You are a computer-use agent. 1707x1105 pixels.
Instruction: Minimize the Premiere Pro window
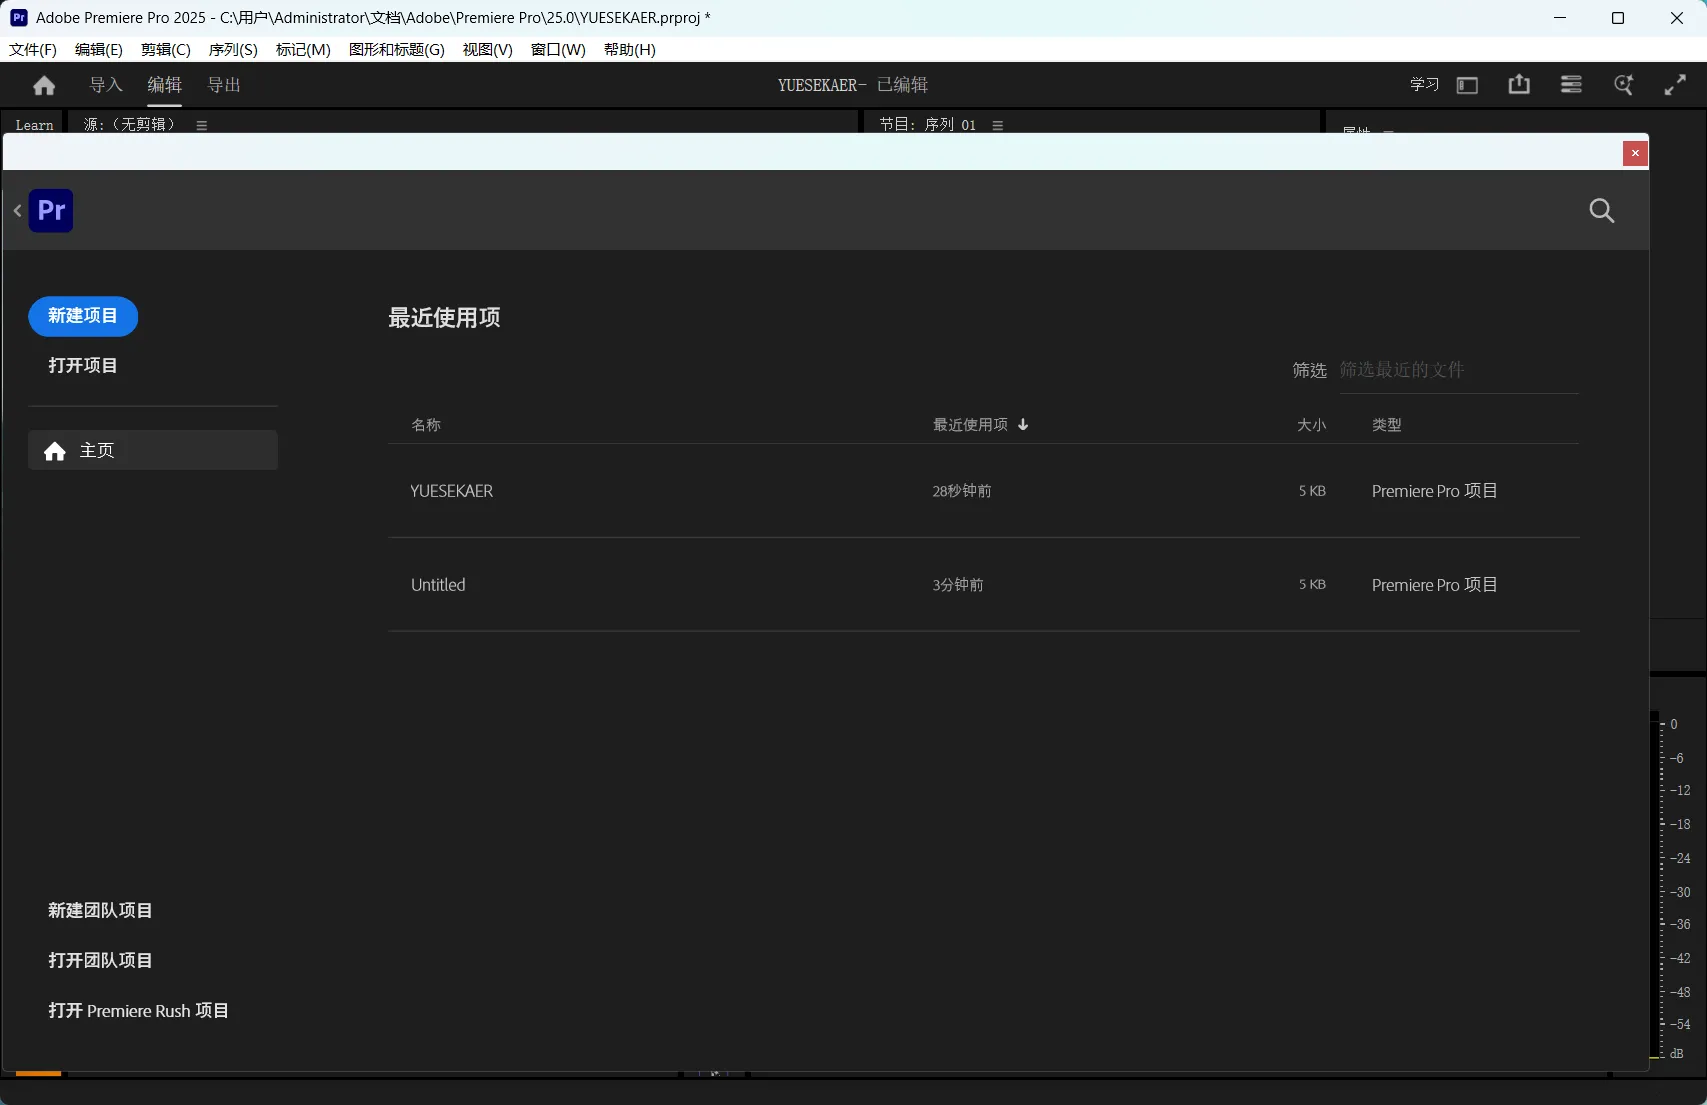pyautogui.click(x=1560, y=18)
